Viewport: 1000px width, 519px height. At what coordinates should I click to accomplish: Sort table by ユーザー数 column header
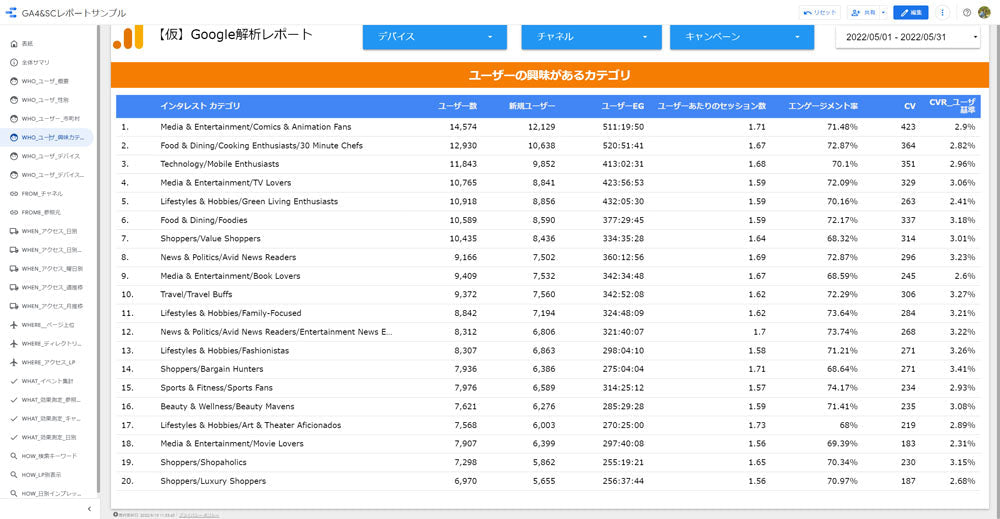click(458, 106)
